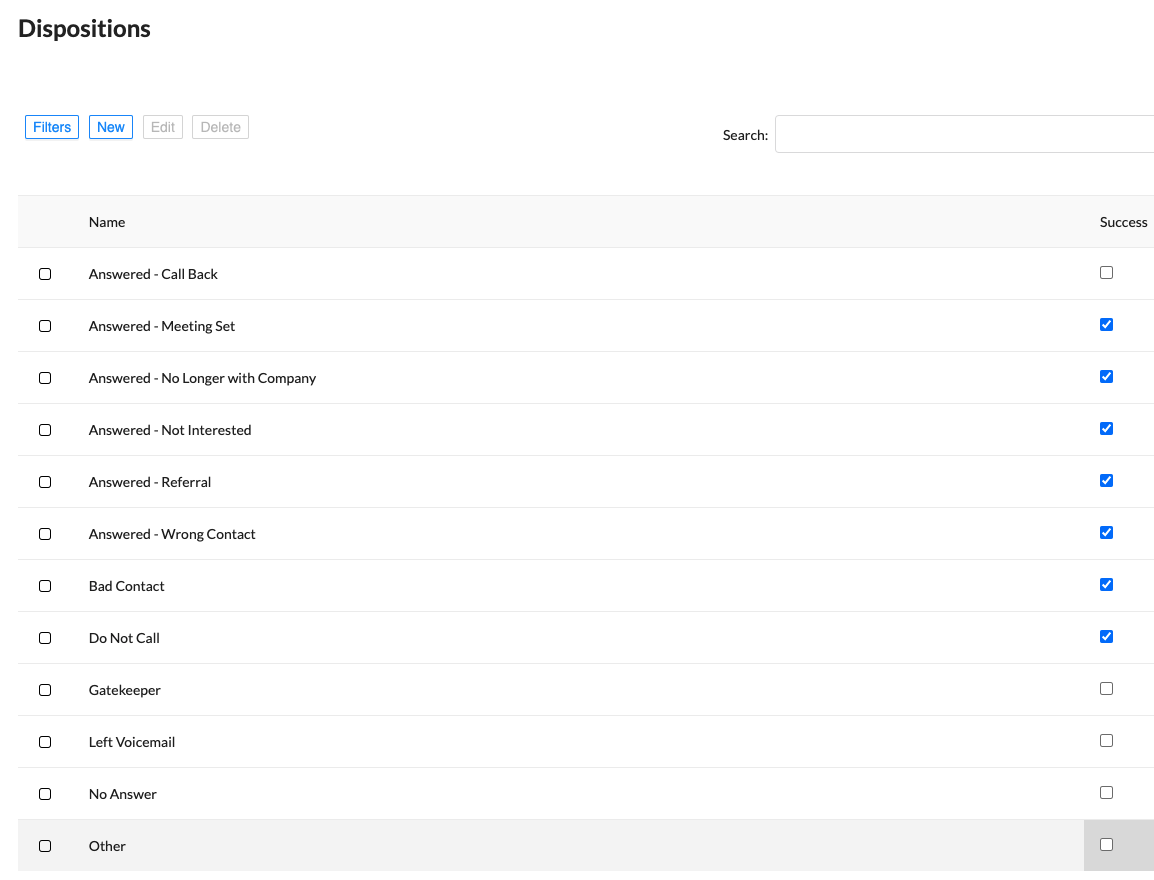Screen dimensions: 1154x880
Task: Uncheck Success for Answered - Not Interested
Action: coord(1106,428)
